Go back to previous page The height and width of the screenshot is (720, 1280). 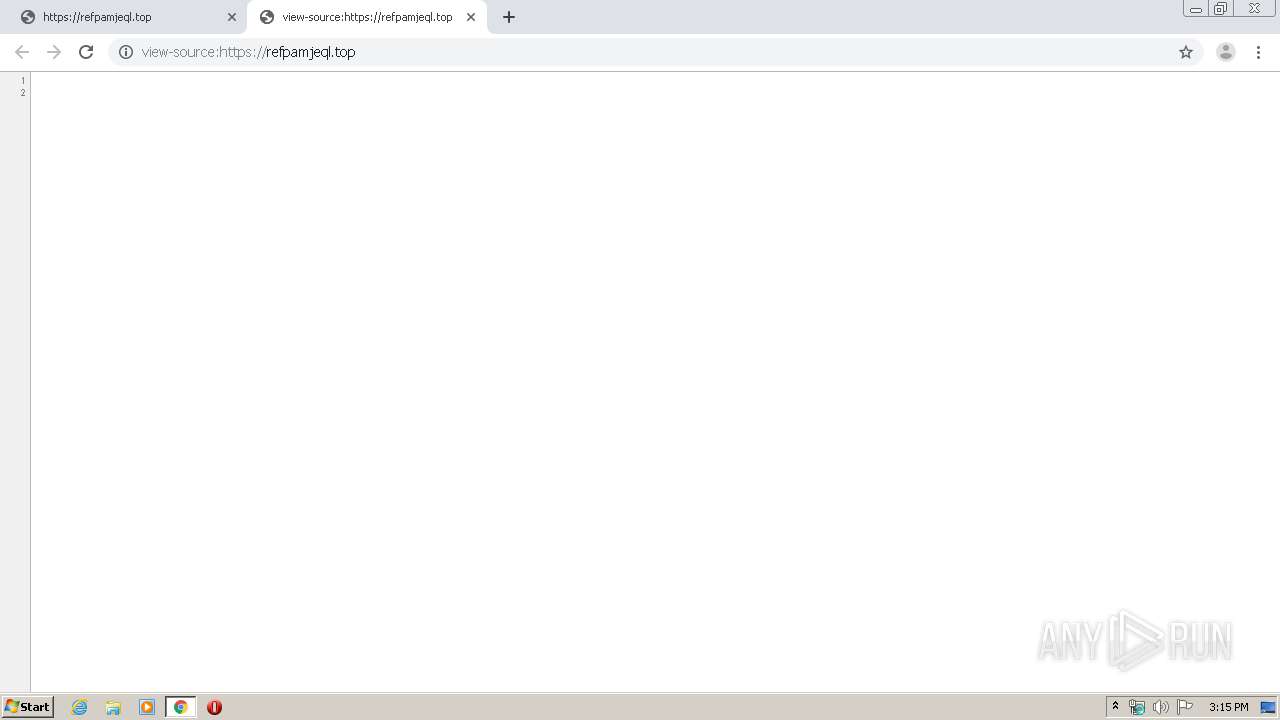(x=22, y=52)
